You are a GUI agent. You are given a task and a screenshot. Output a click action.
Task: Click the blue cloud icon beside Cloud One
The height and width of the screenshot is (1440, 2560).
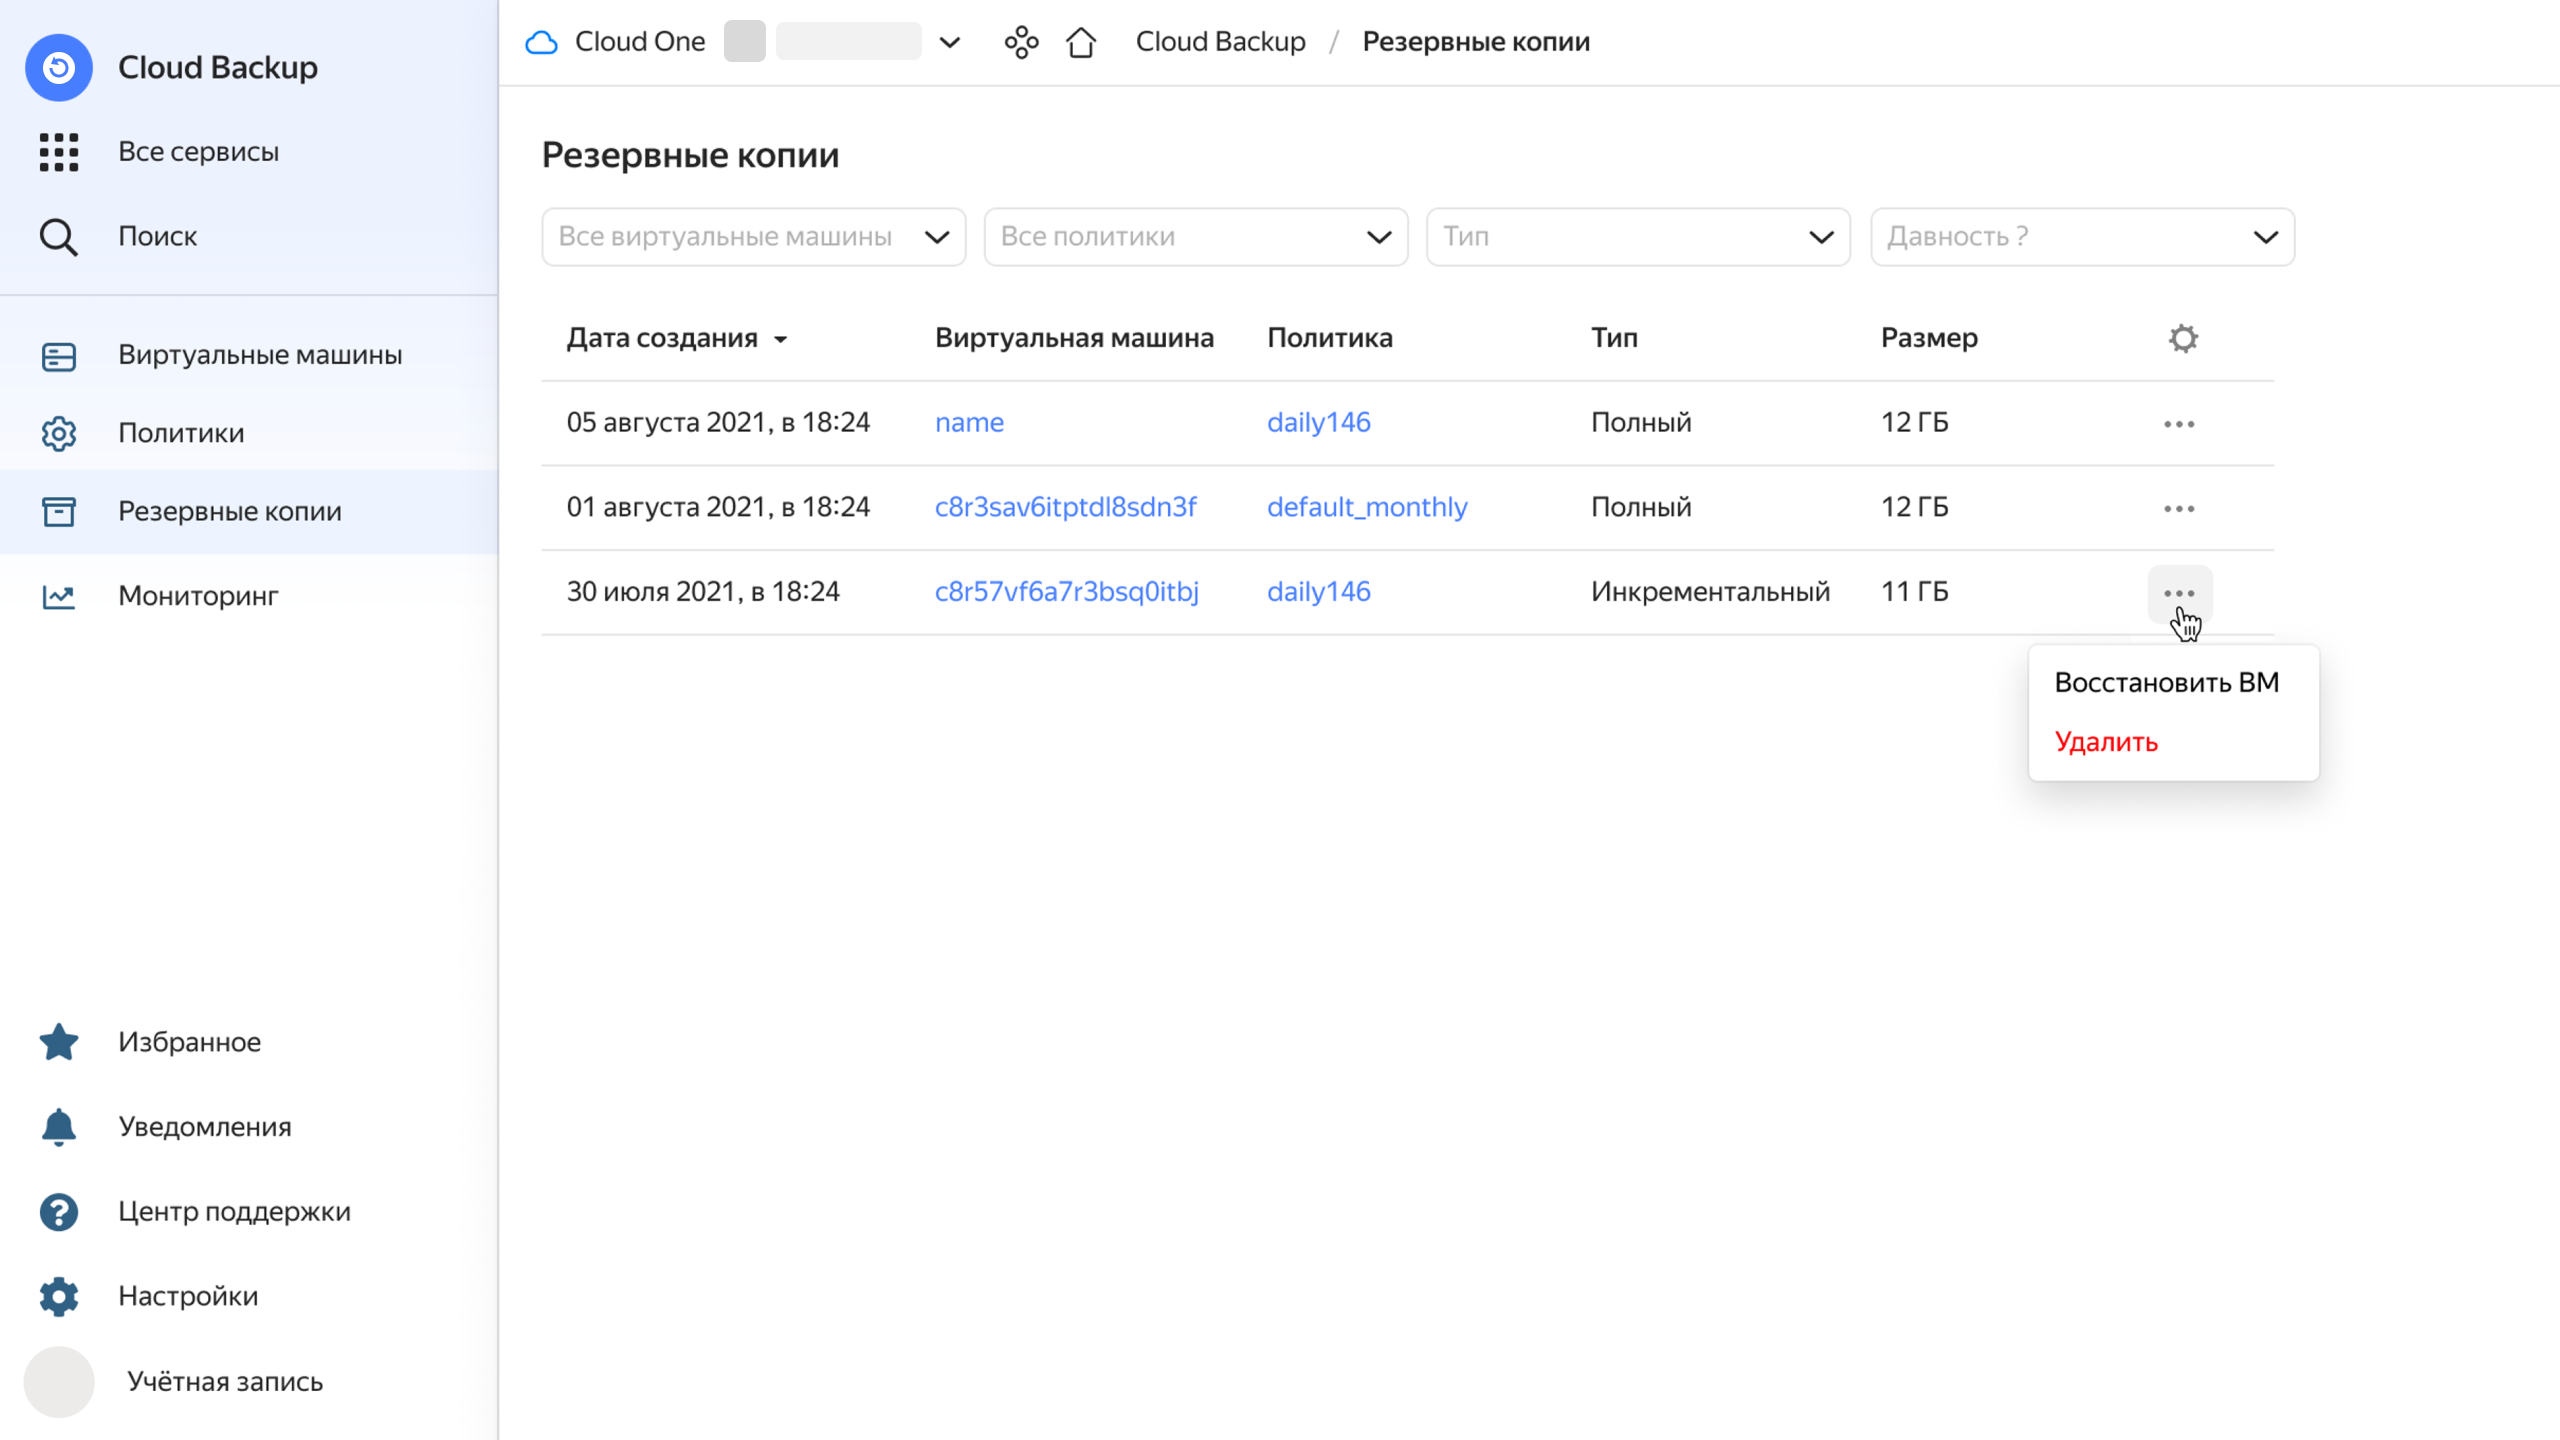[541, 42]
